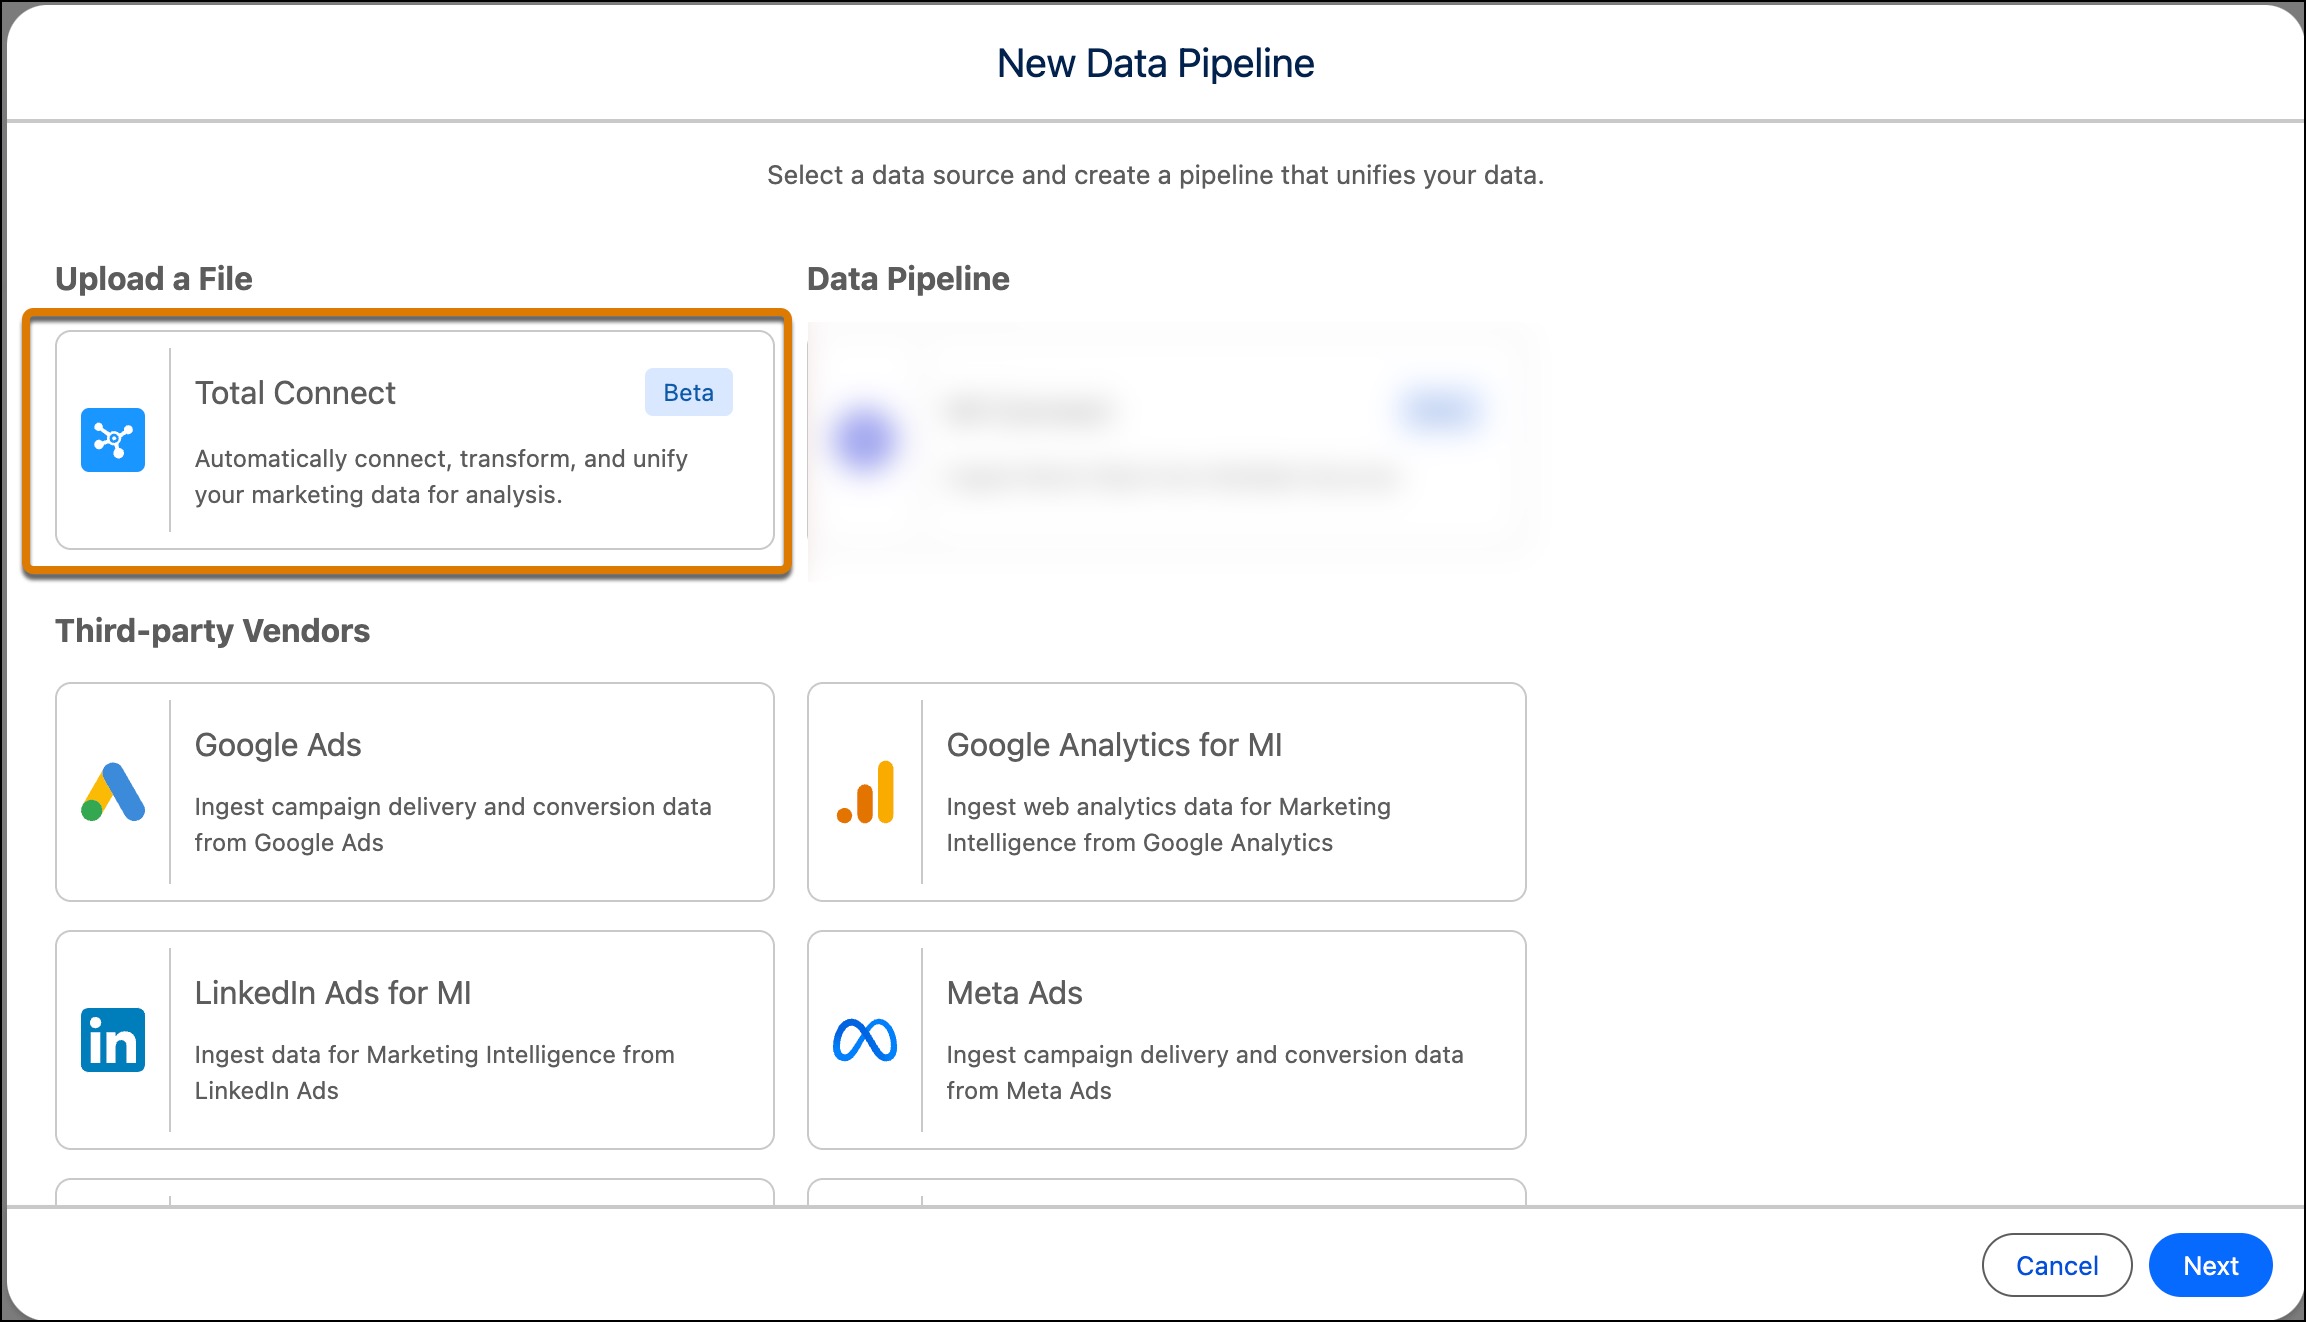
Task: Click the Cancel button
Action: click(2056, 1264)
